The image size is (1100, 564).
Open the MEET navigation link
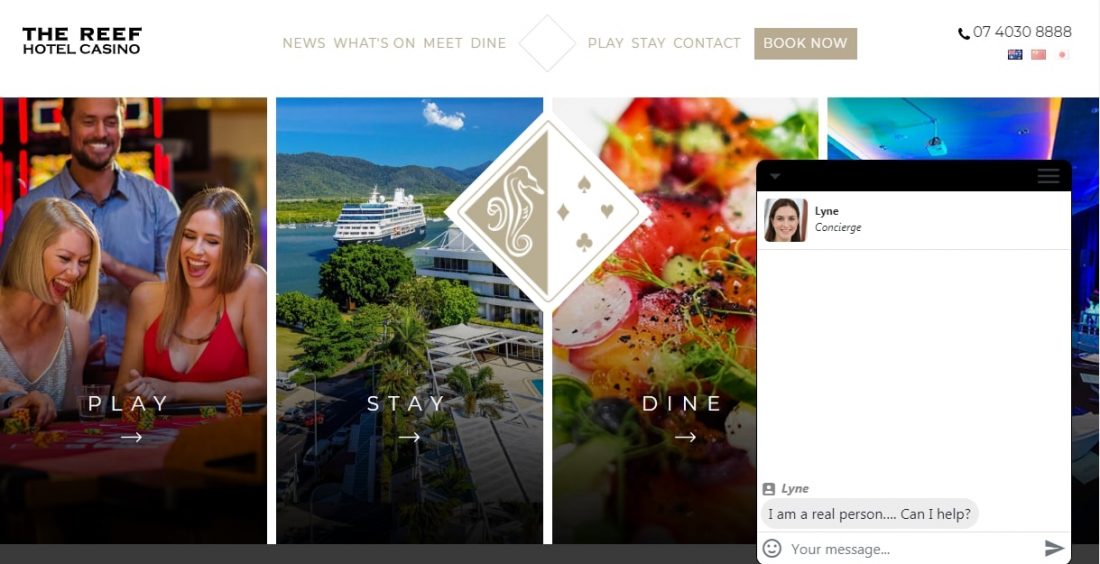(x=443, y=43)
